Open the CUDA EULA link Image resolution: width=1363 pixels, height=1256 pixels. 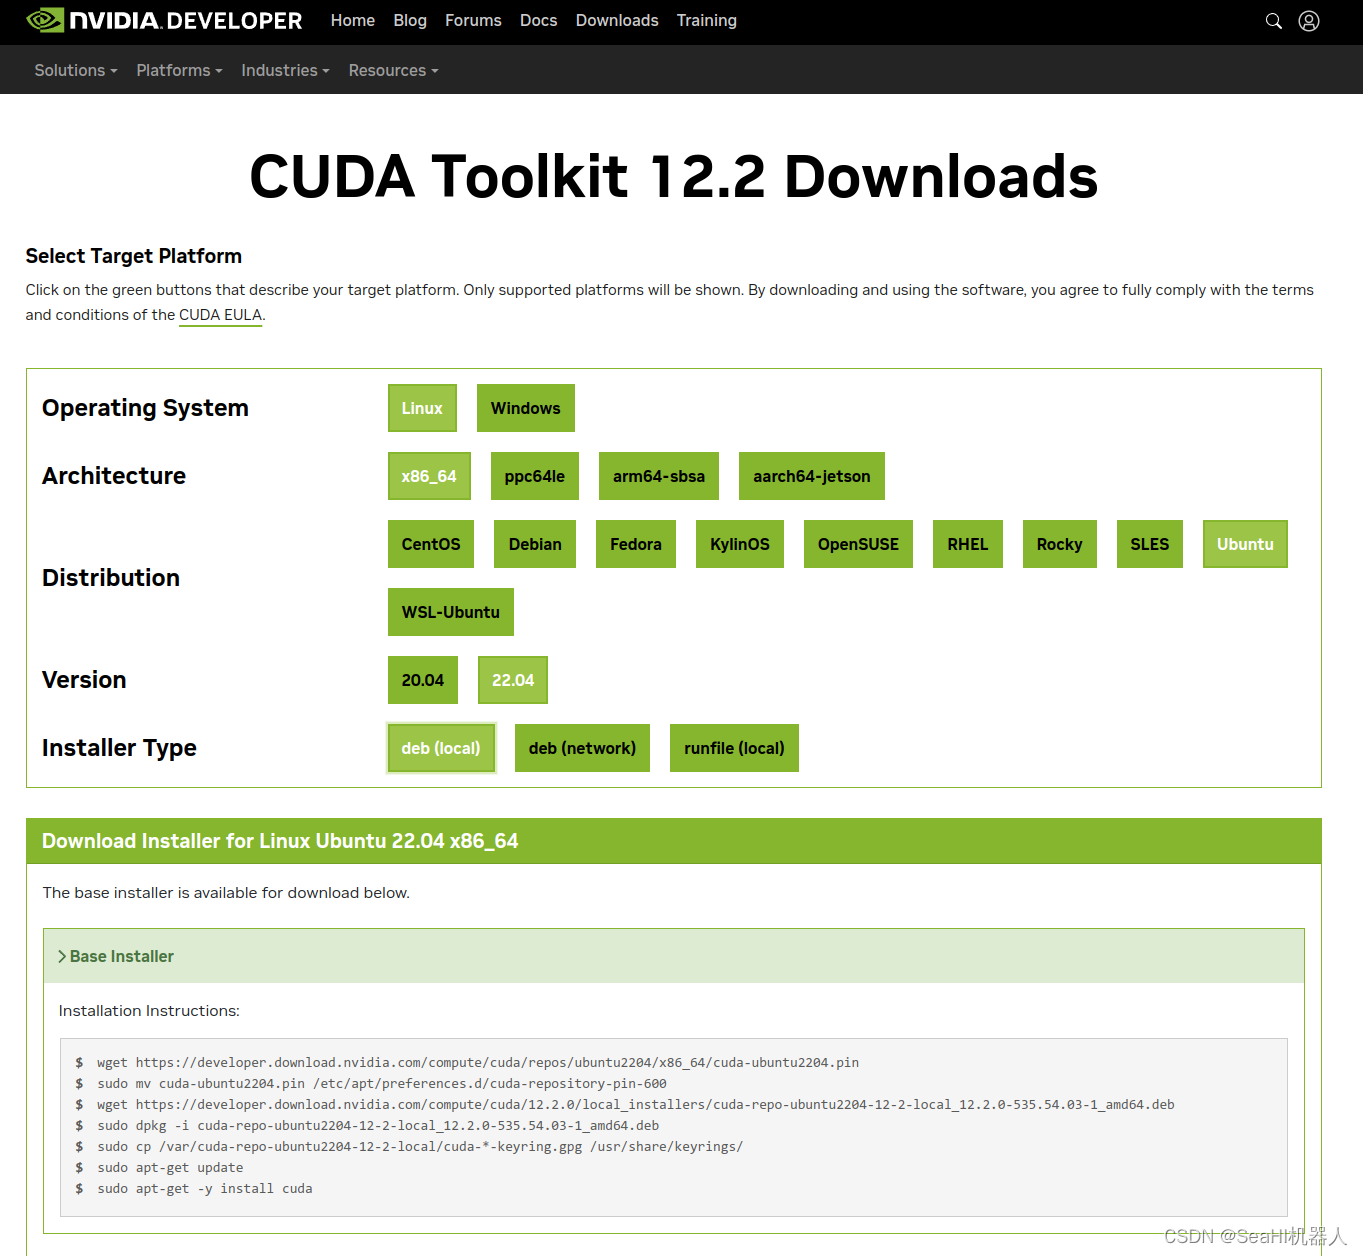220,315
